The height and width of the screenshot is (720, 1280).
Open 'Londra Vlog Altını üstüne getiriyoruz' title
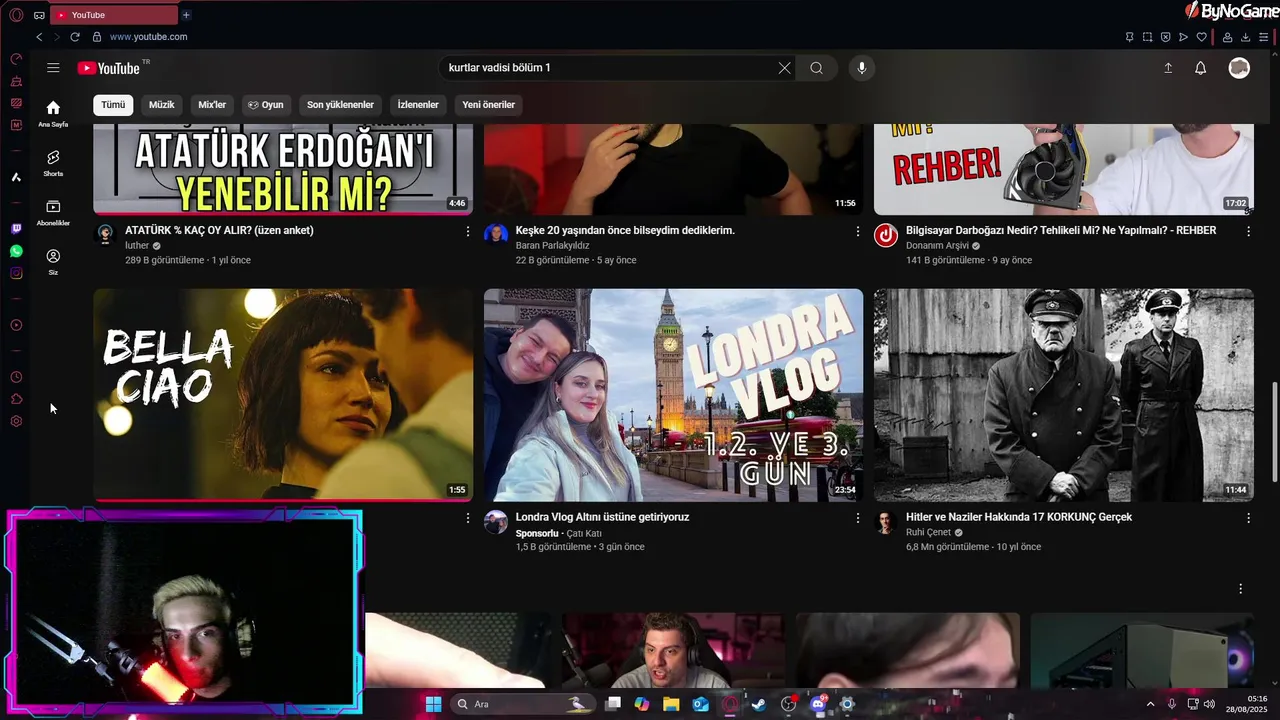602,517
